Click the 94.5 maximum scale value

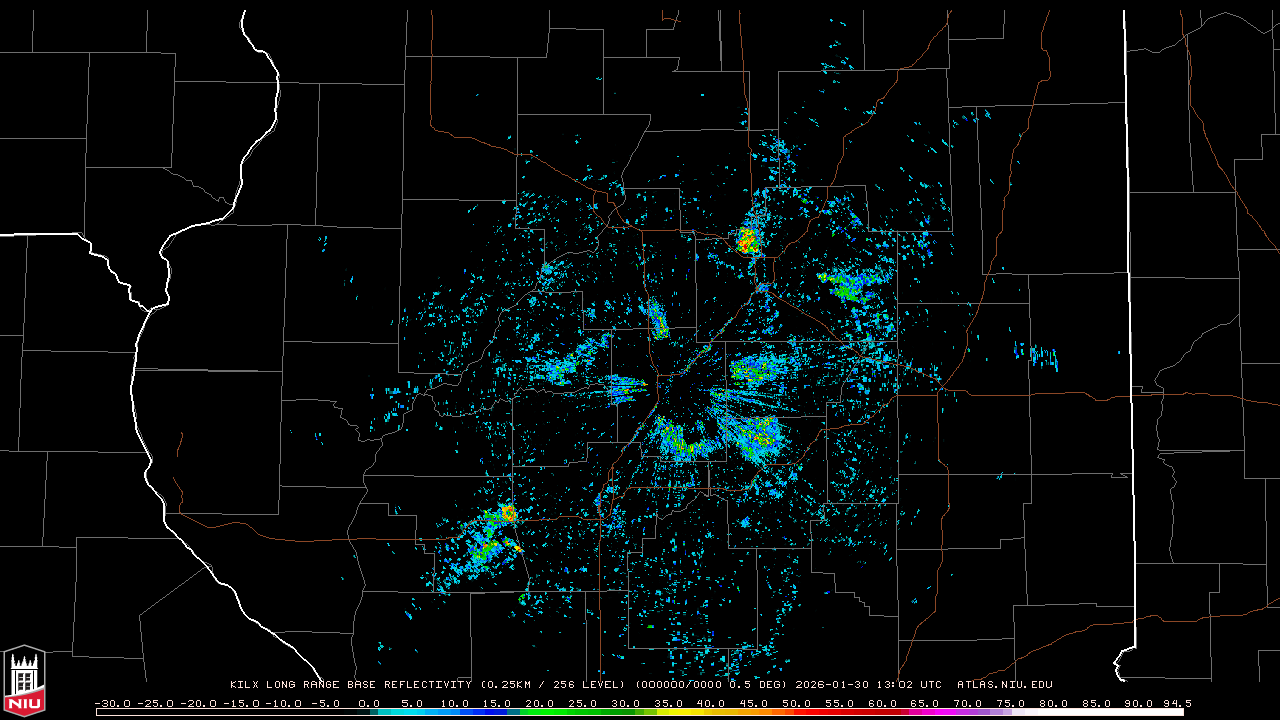1176,703
